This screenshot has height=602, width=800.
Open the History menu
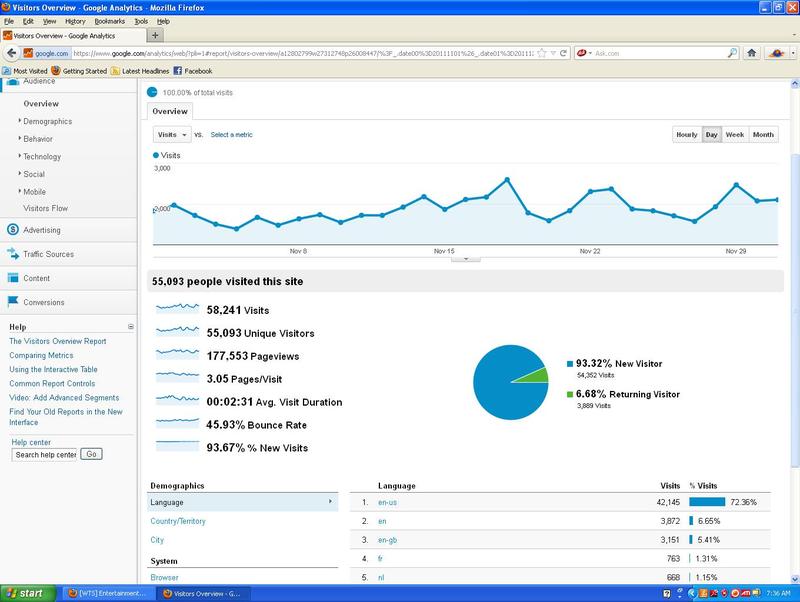pos(75,21)
